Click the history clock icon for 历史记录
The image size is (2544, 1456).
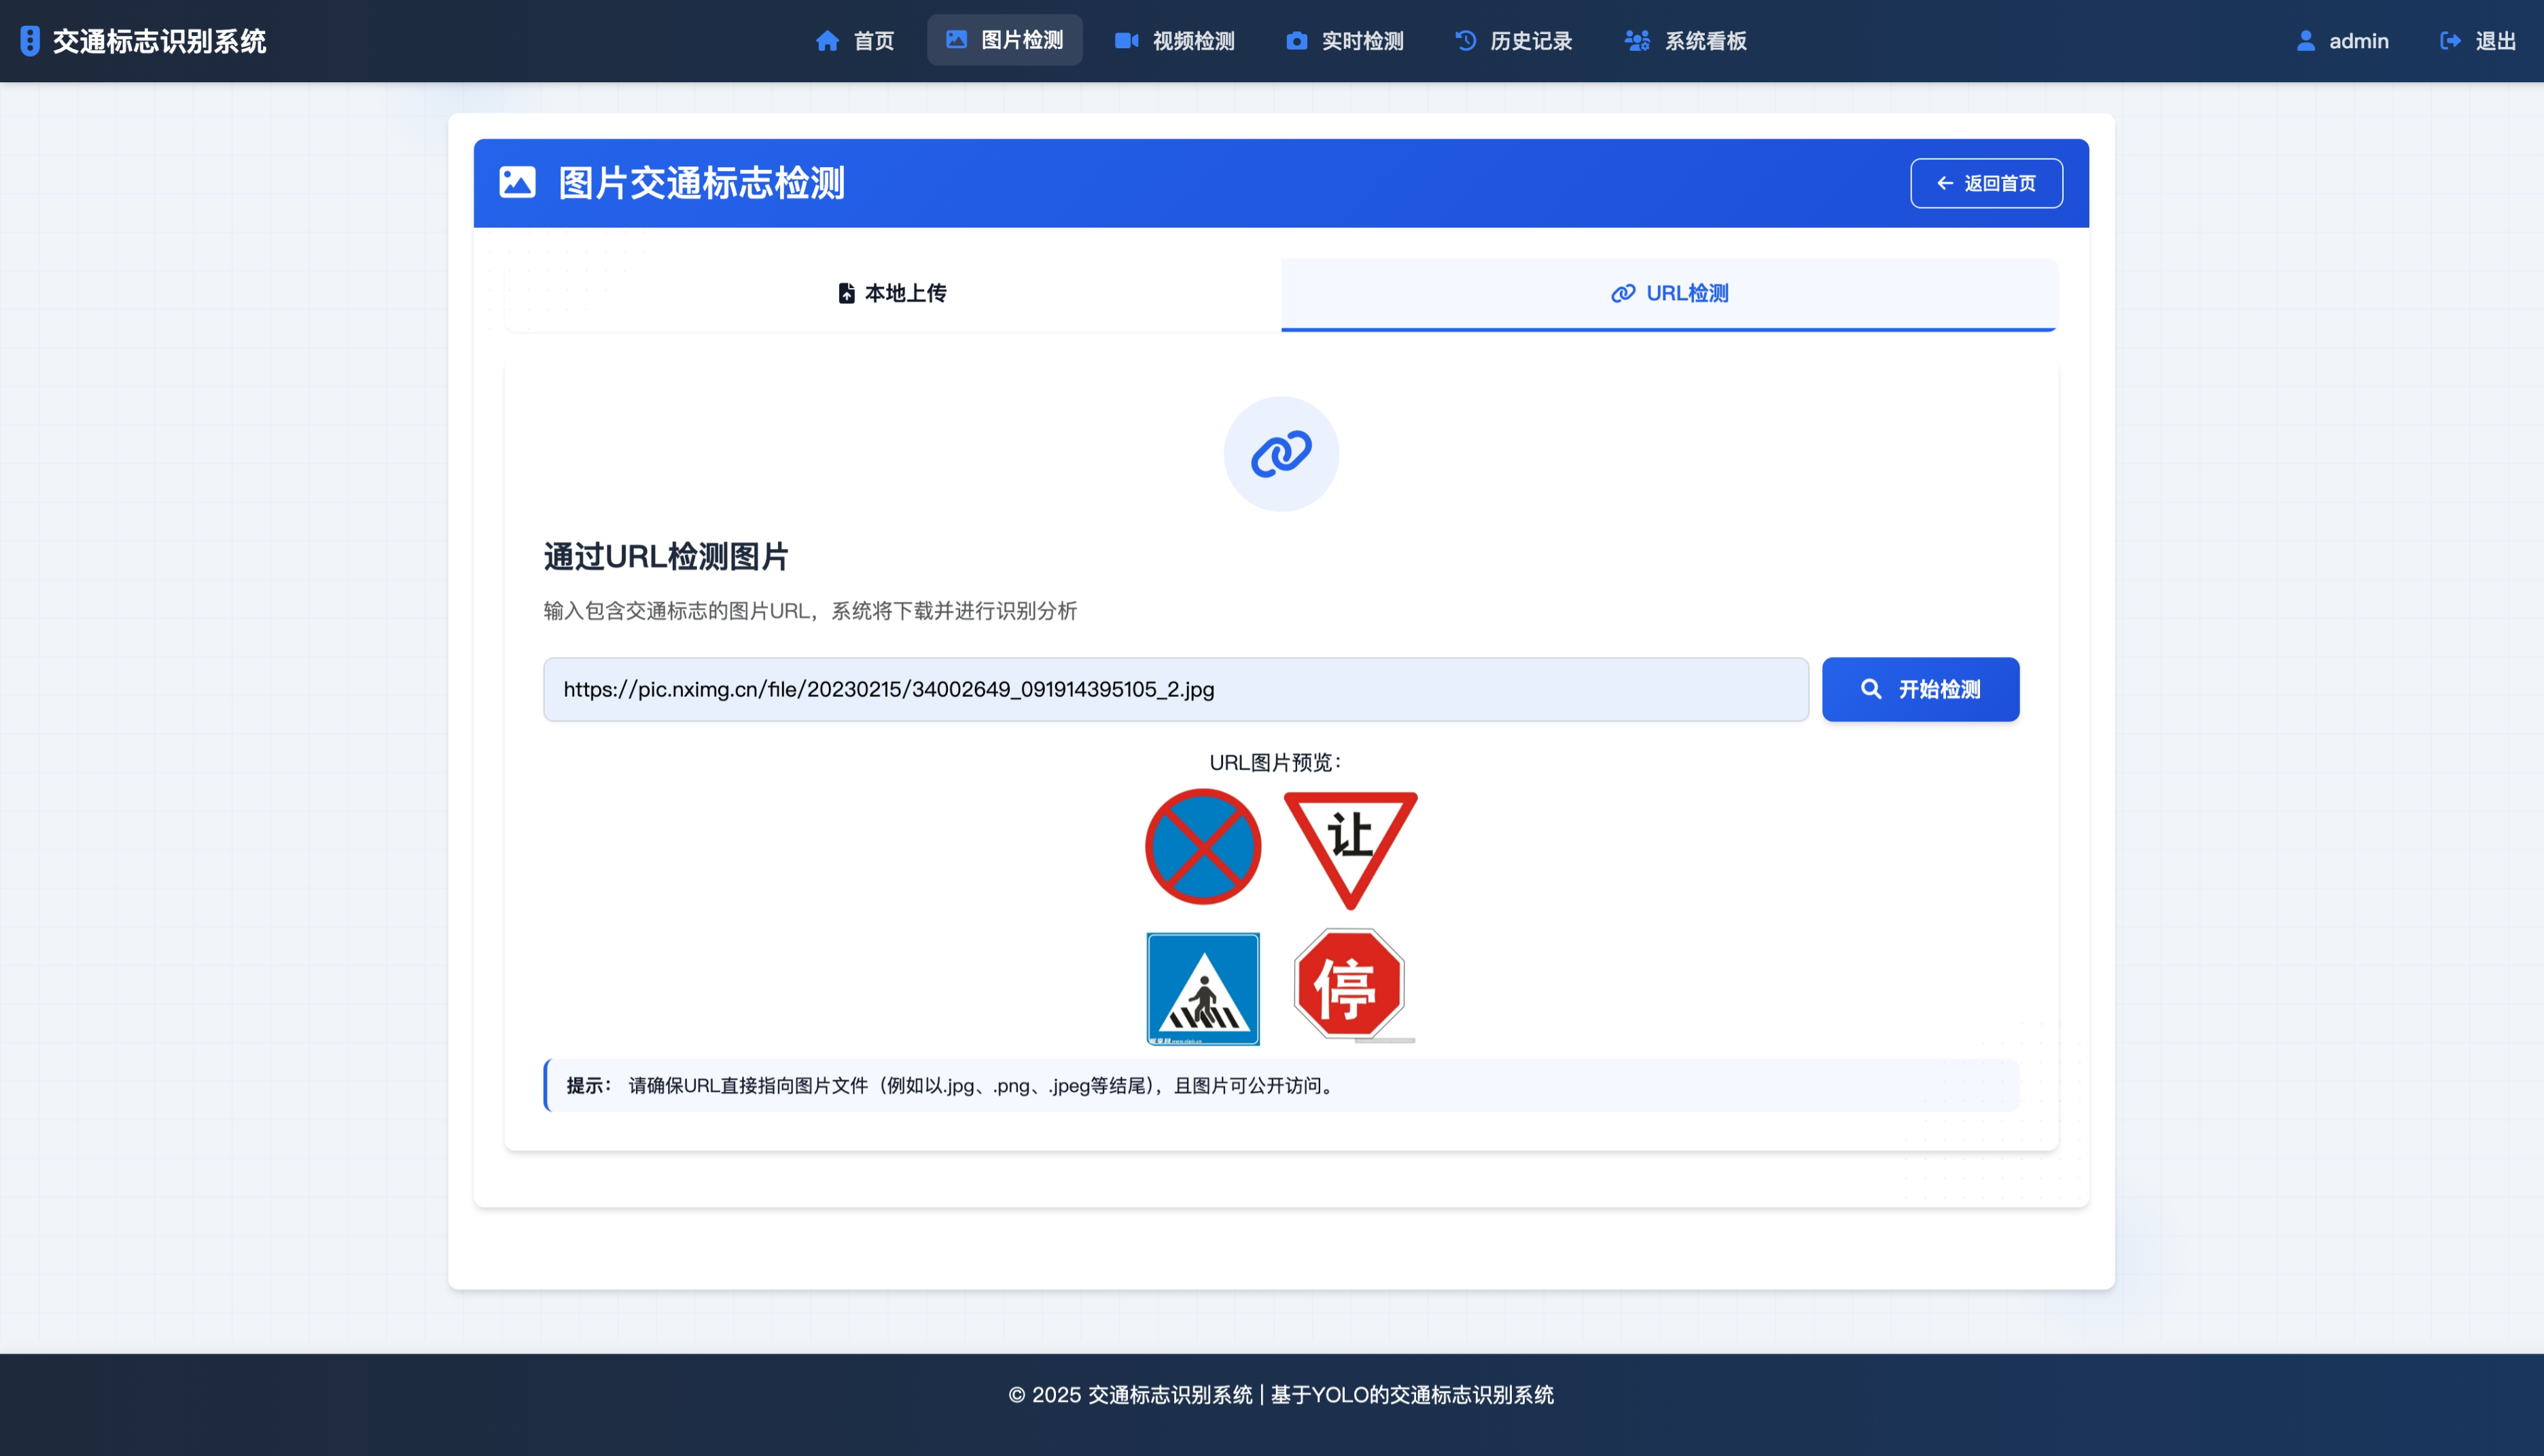[1465, 41]
